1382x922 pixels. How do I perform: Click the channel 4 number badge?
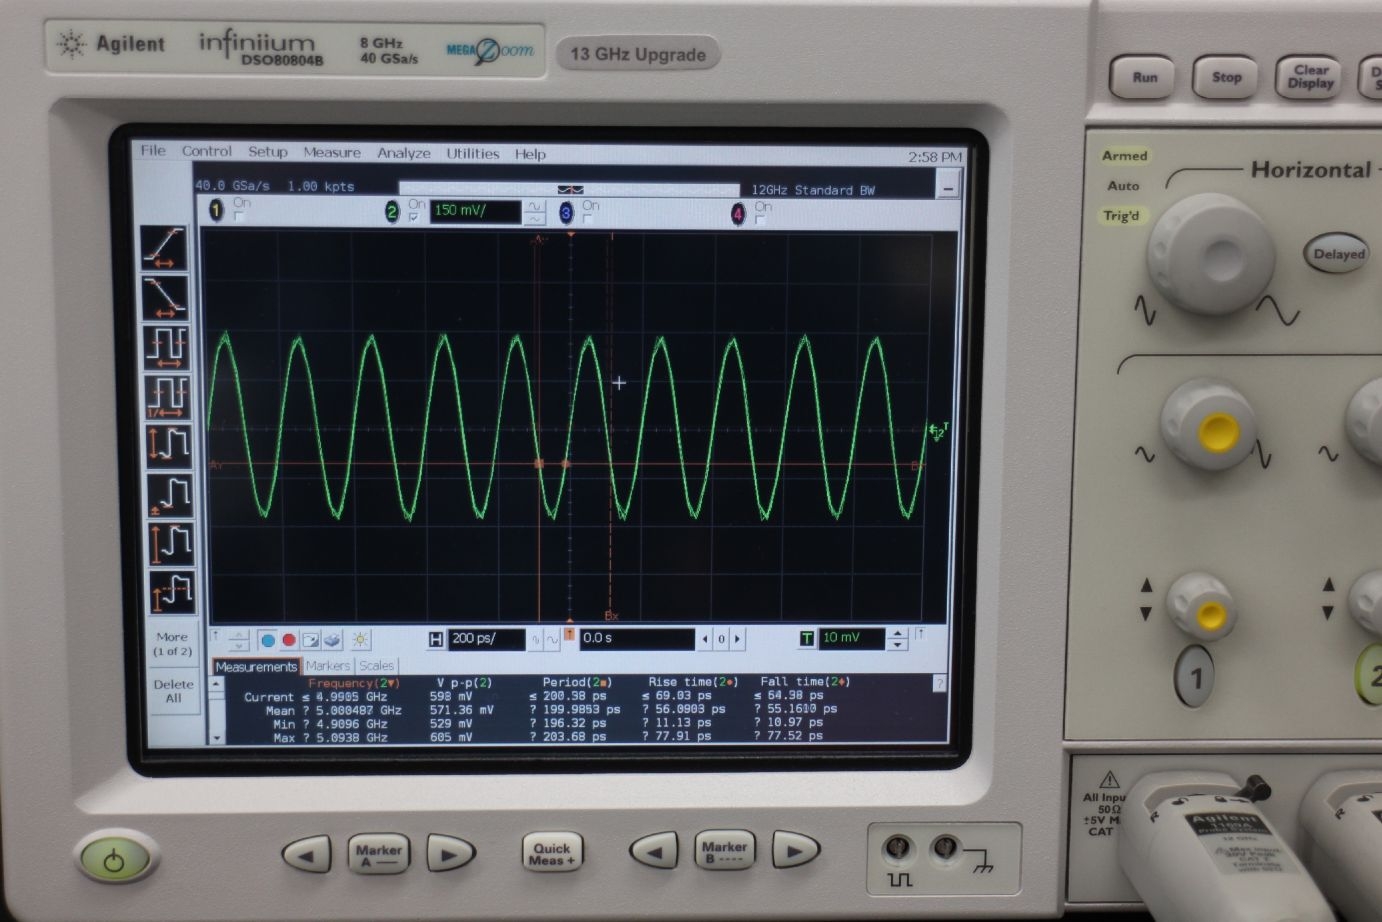(x=738, y=213)
